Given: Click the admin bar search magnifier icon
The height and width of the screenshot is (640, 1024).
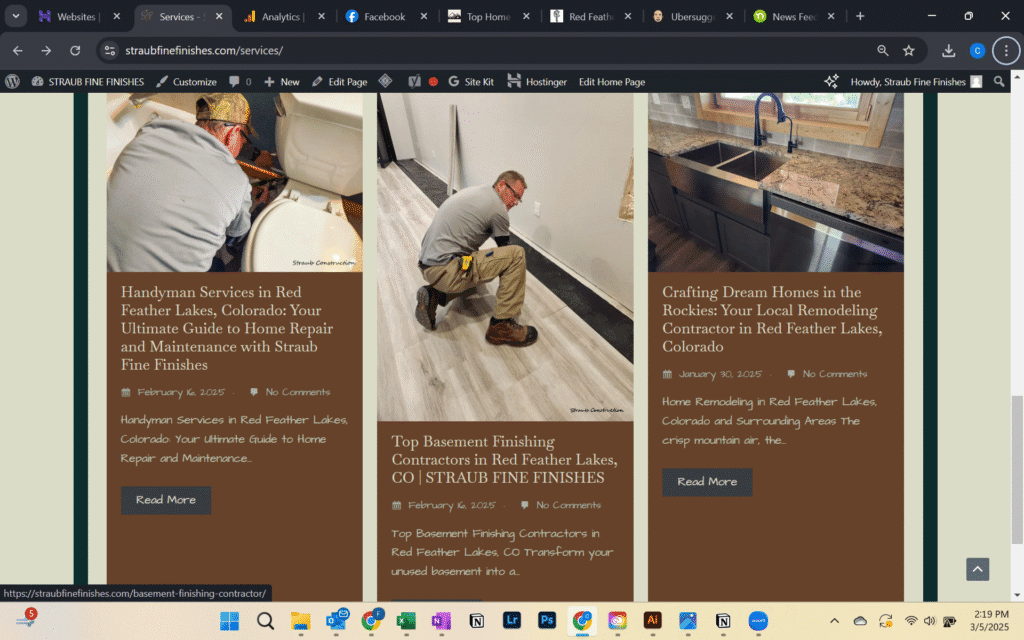Looking at the screenshot, I should point(999,82).
